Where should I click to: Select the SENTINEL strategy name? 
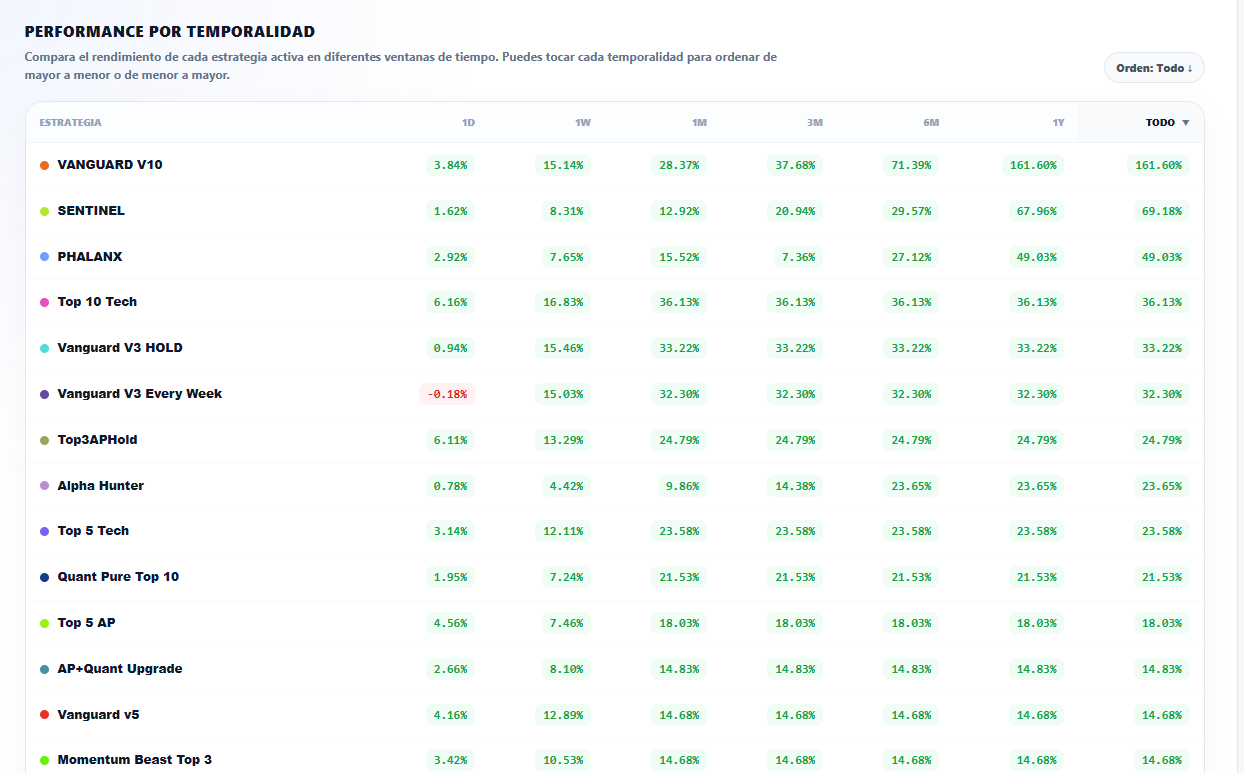point(91,210)
